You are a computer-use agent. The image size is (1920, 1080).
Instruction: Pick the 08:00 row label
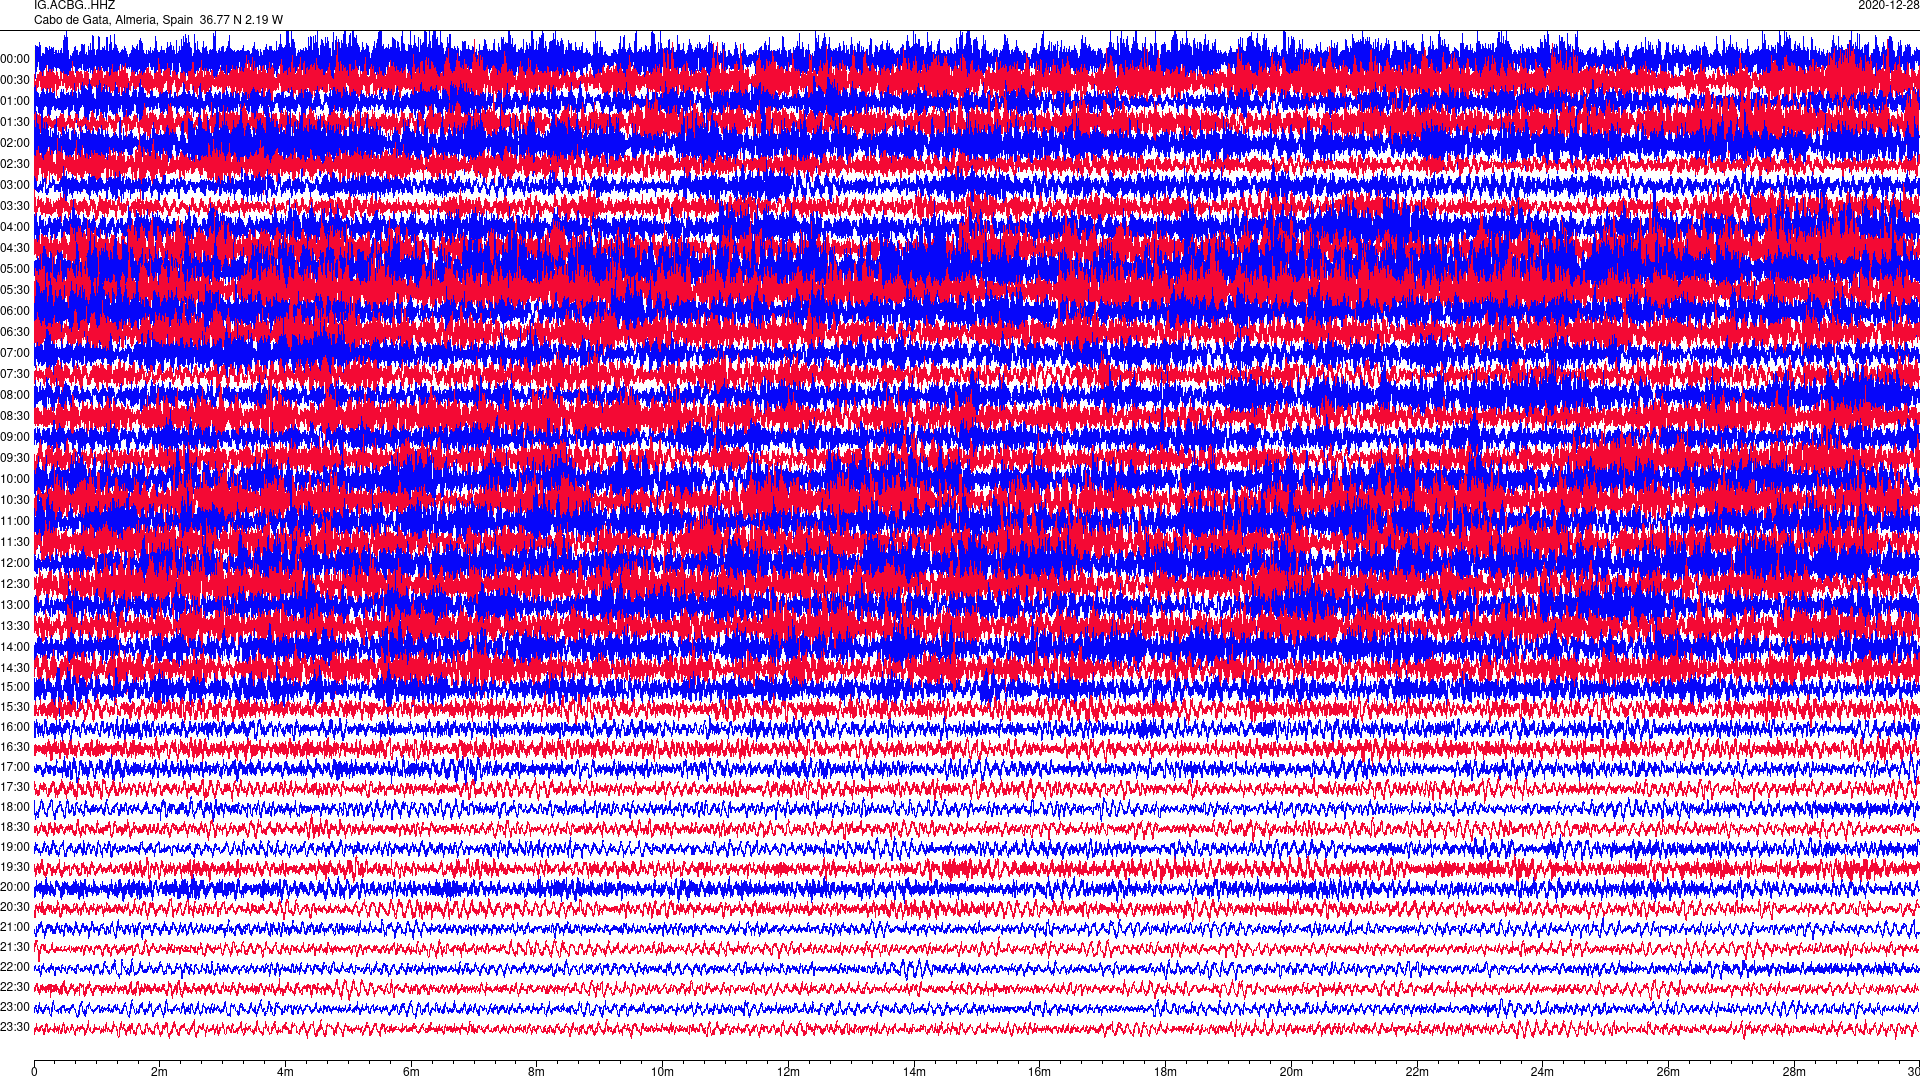click(x=15, y=395)
